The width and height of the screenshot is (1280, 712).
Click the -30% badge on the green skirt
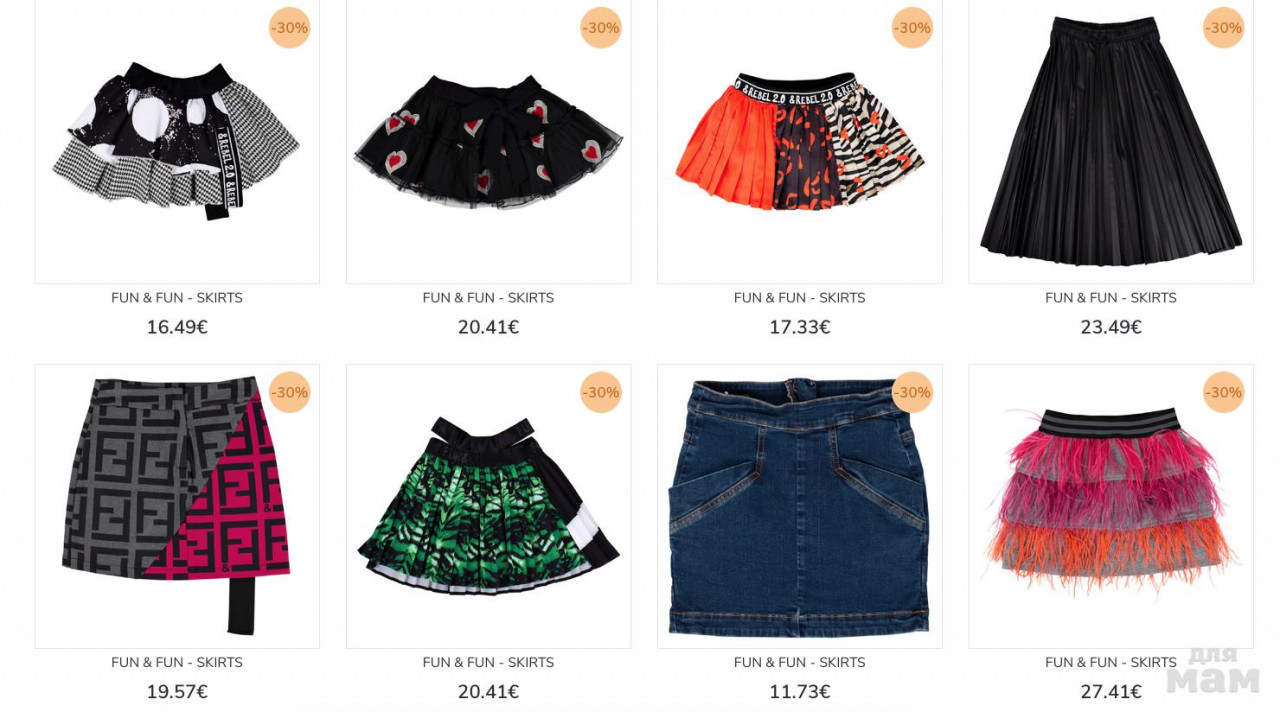point(601,393)
